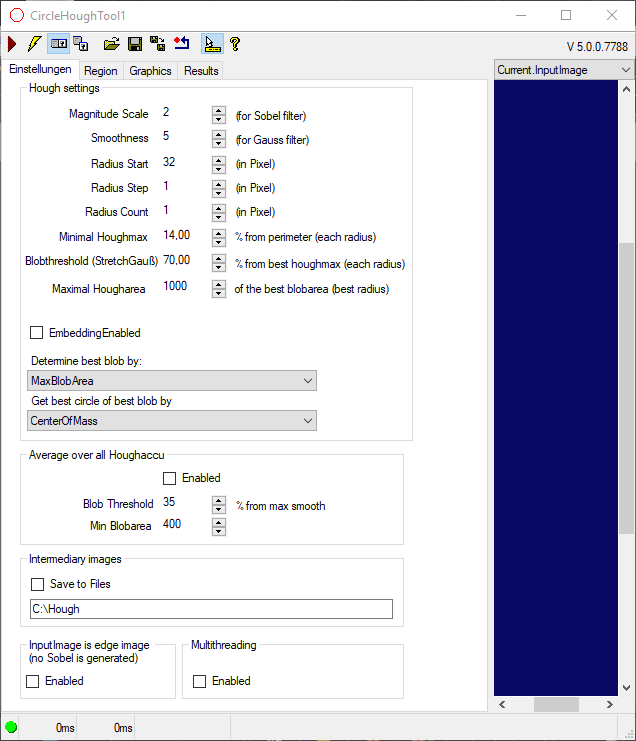Click the double floppy disk copy icon
636x741 pixels.
coord(157,44)
